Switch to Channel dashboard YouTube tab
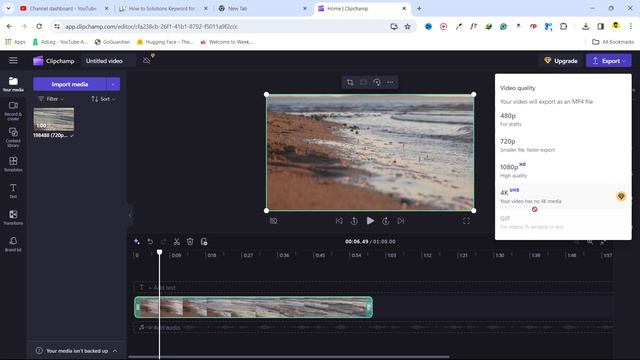The width and height of the screenshot is (640, 360). click(64, 8)
